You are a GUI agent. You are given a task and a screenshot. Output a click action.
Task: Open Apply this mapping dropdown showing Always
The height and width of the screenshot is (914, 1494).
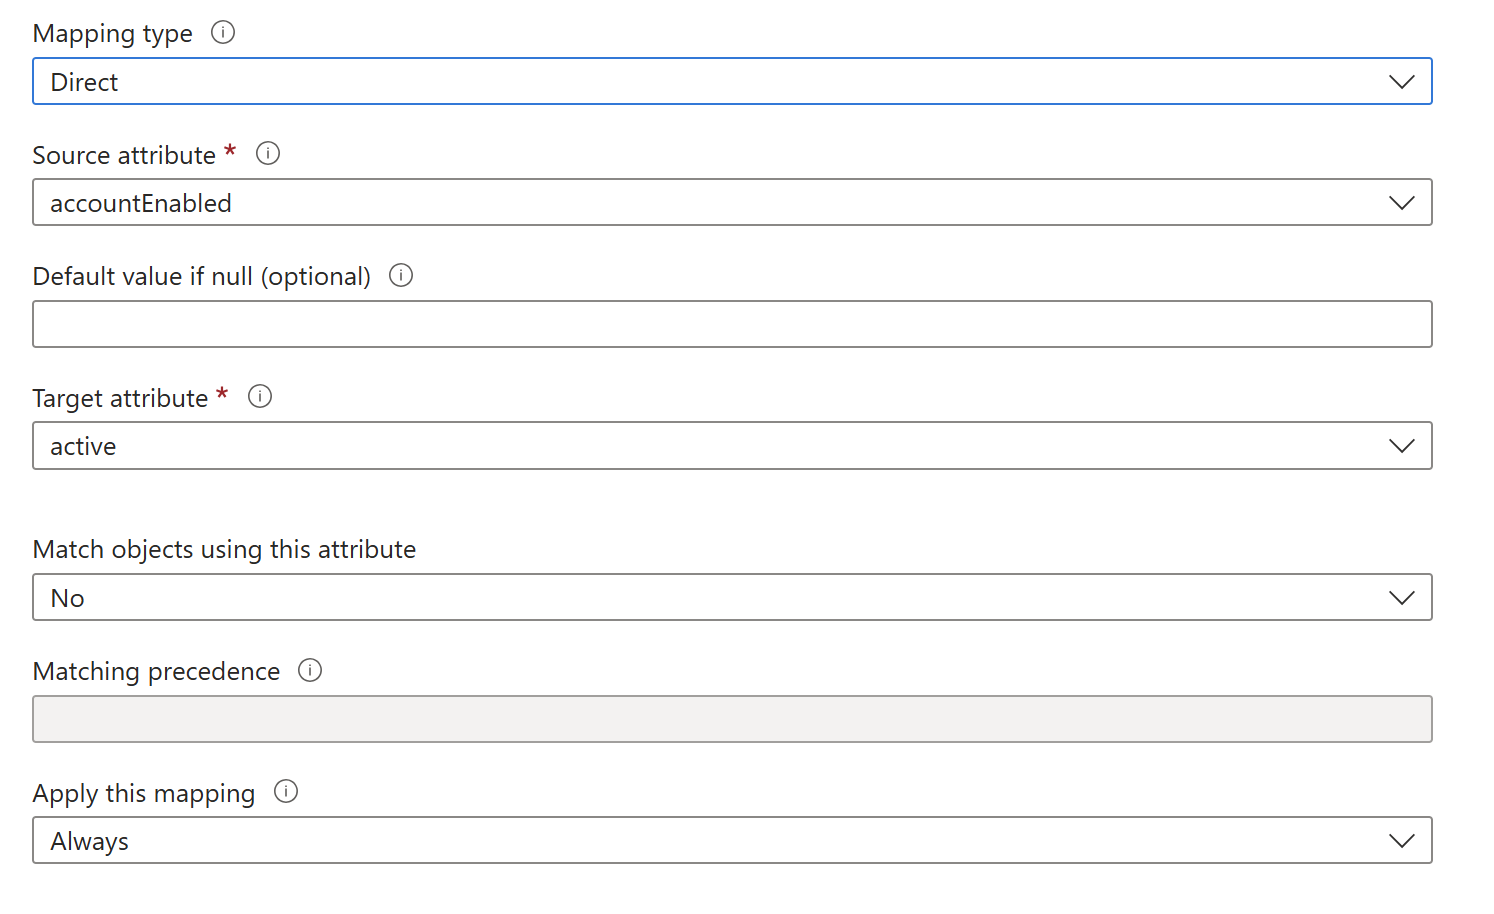[x=700, y=841]
